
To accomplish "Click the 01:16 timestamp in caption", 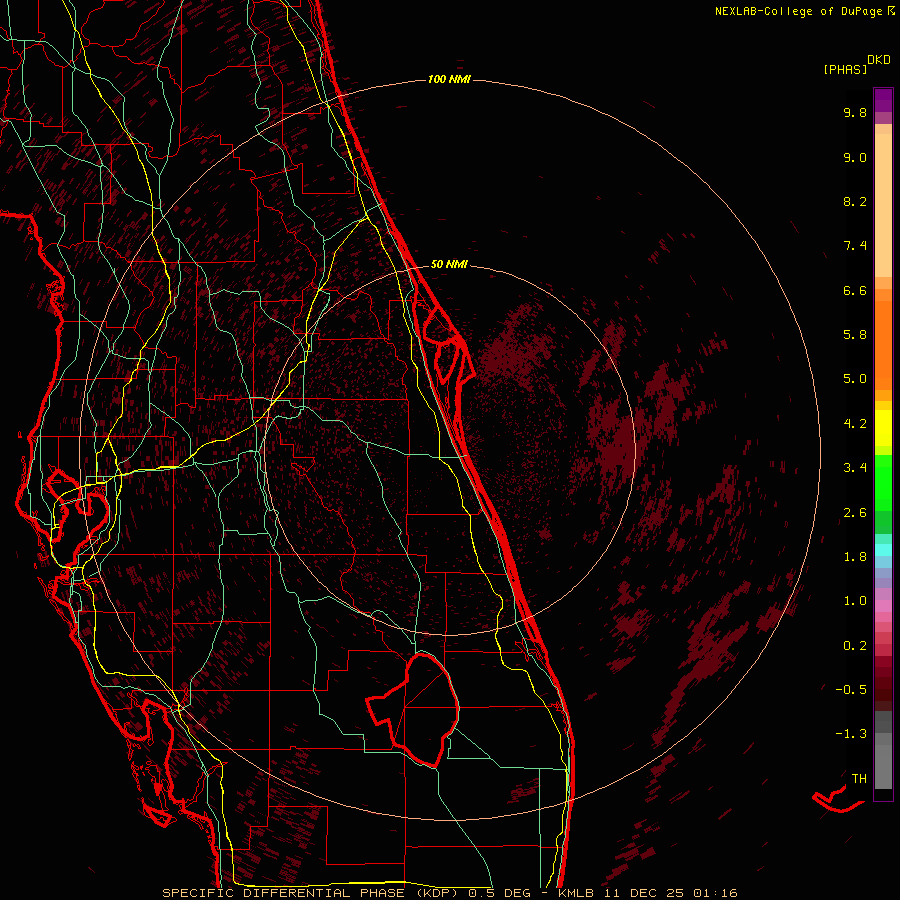I will coord(715,893).
